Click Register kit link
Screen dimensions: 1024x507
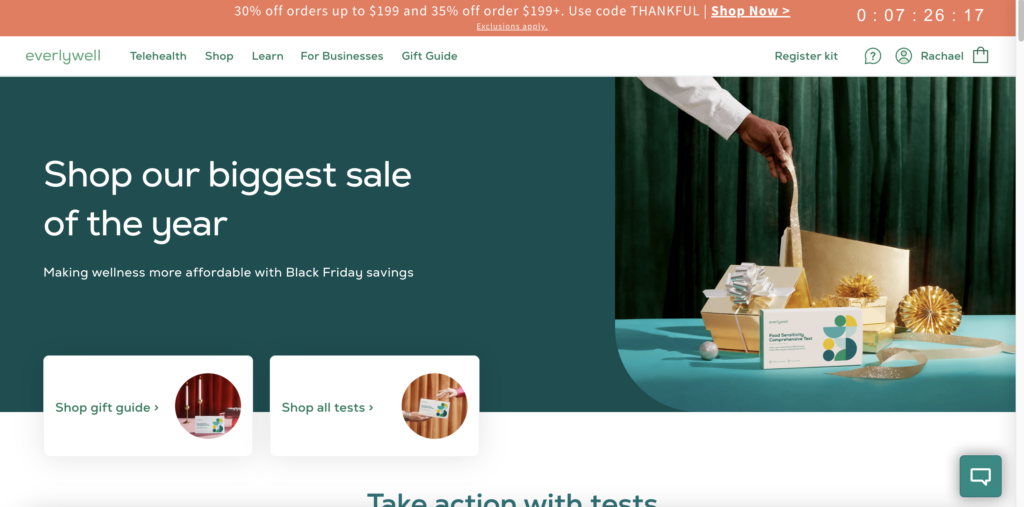[806, 56]
